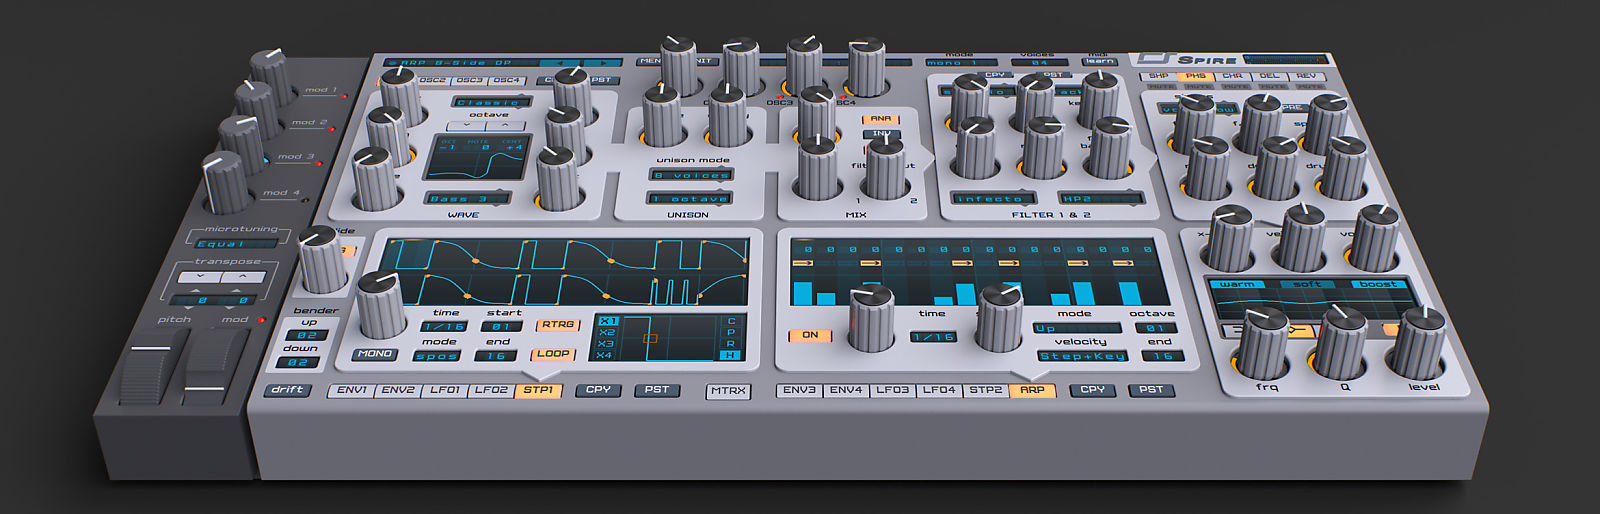The width and height of the screenshot is (1600, 514).
Task: Open the 8 voices unison mode dropdown
Action: click(x=691, y=175)
